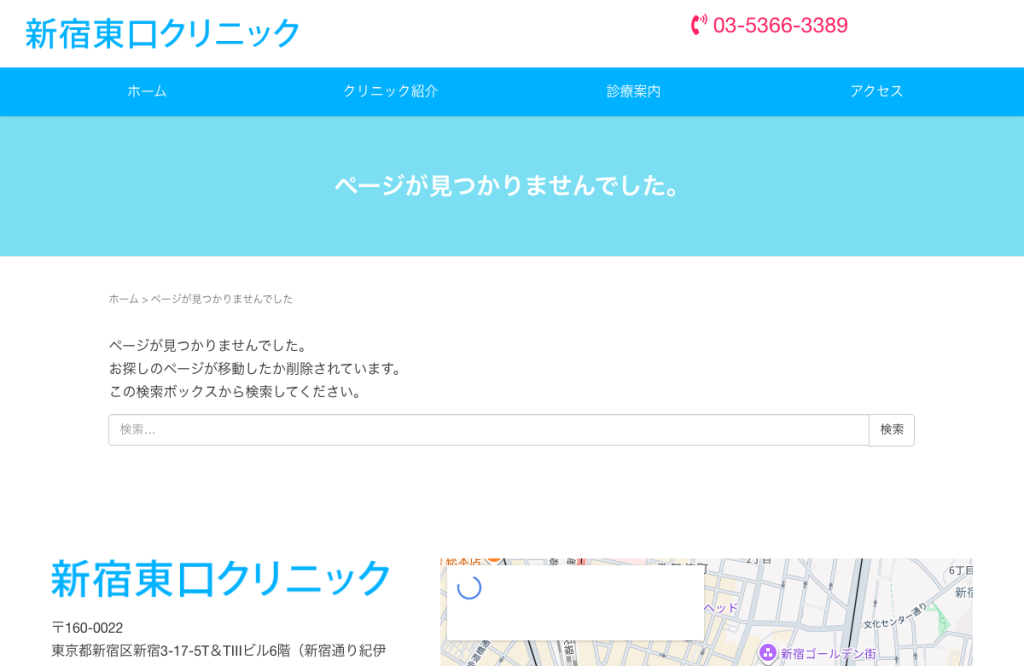Click the ホーム breadcrumb link

coord(123,299)
